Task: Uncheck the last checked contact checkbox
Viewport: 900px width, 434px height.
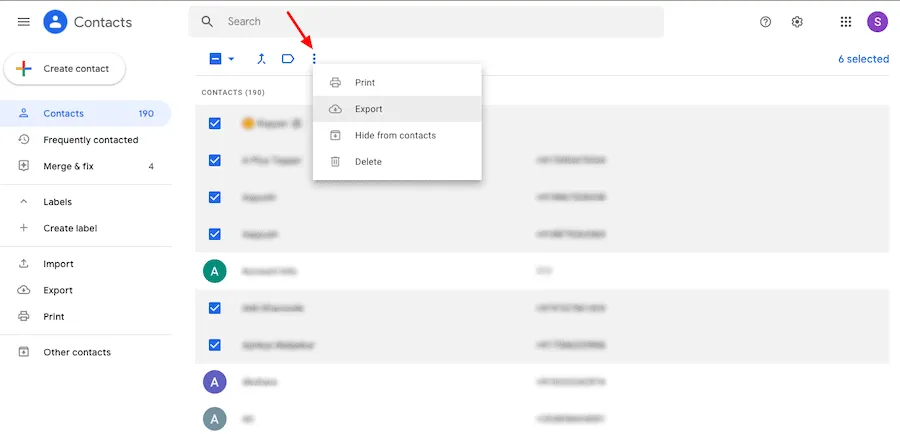Action: (215, 345)
